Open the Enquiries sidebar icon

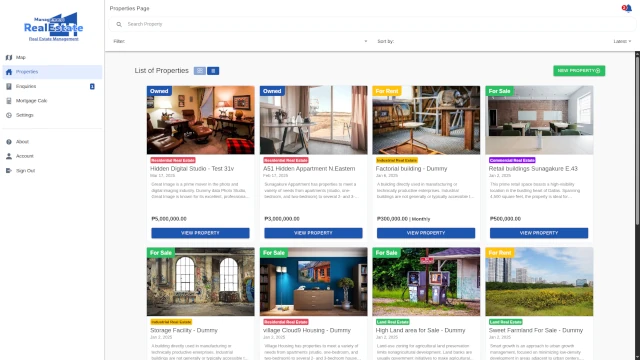(x=9, y=87)
